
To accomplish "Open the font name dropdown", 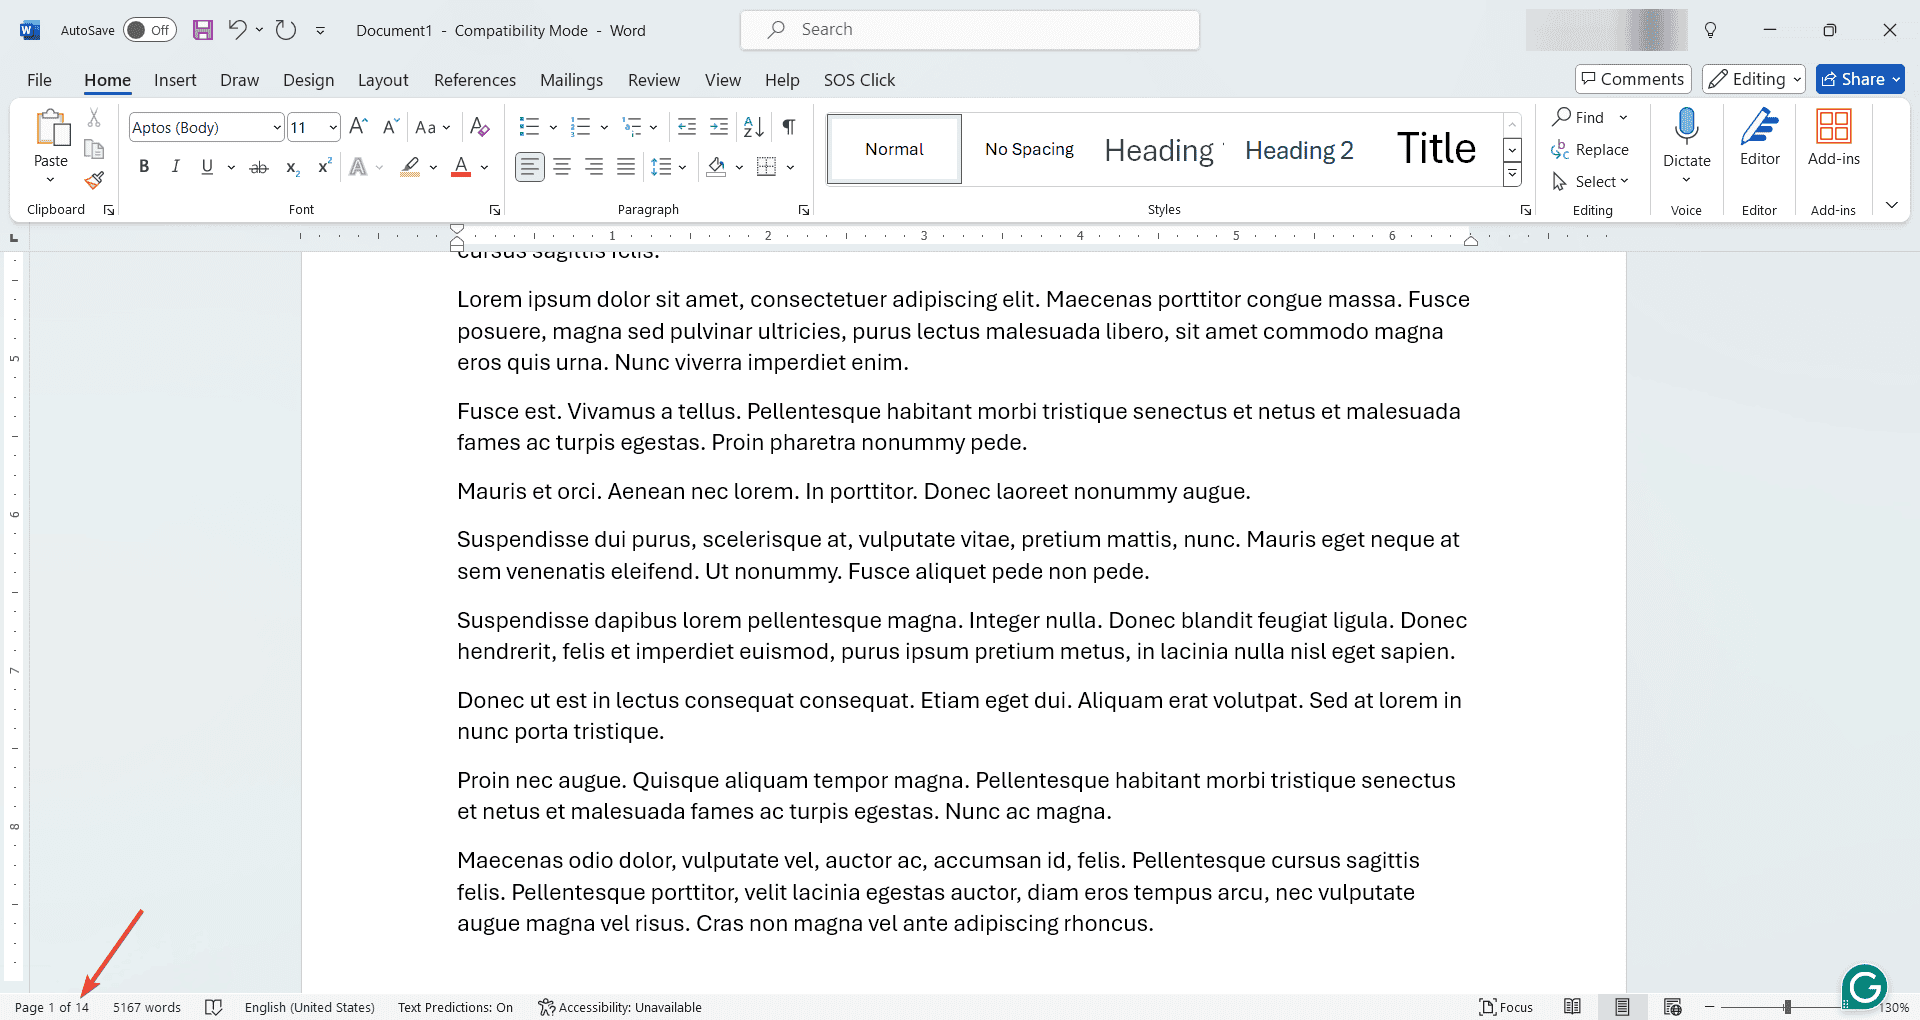I will pyautogui.click(x=277, y=127).
